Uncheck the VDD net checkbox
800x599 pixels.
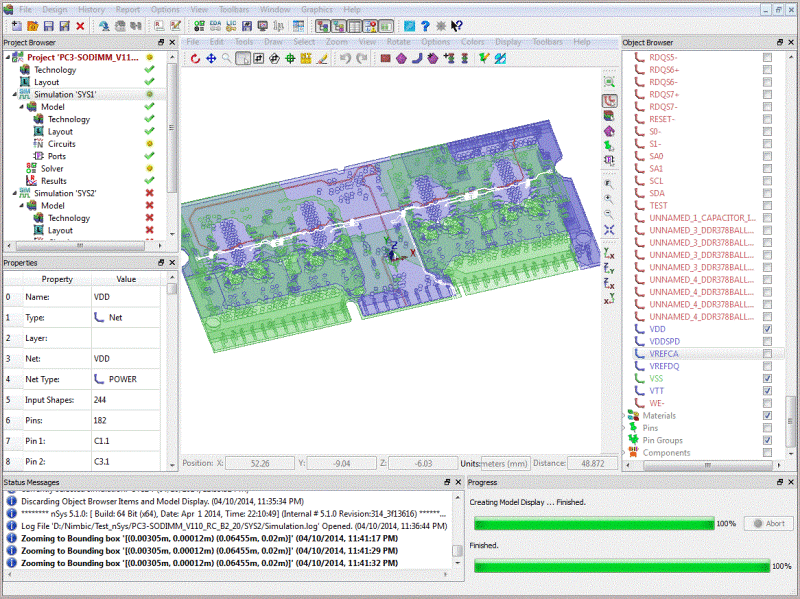(x=767, y=329)
